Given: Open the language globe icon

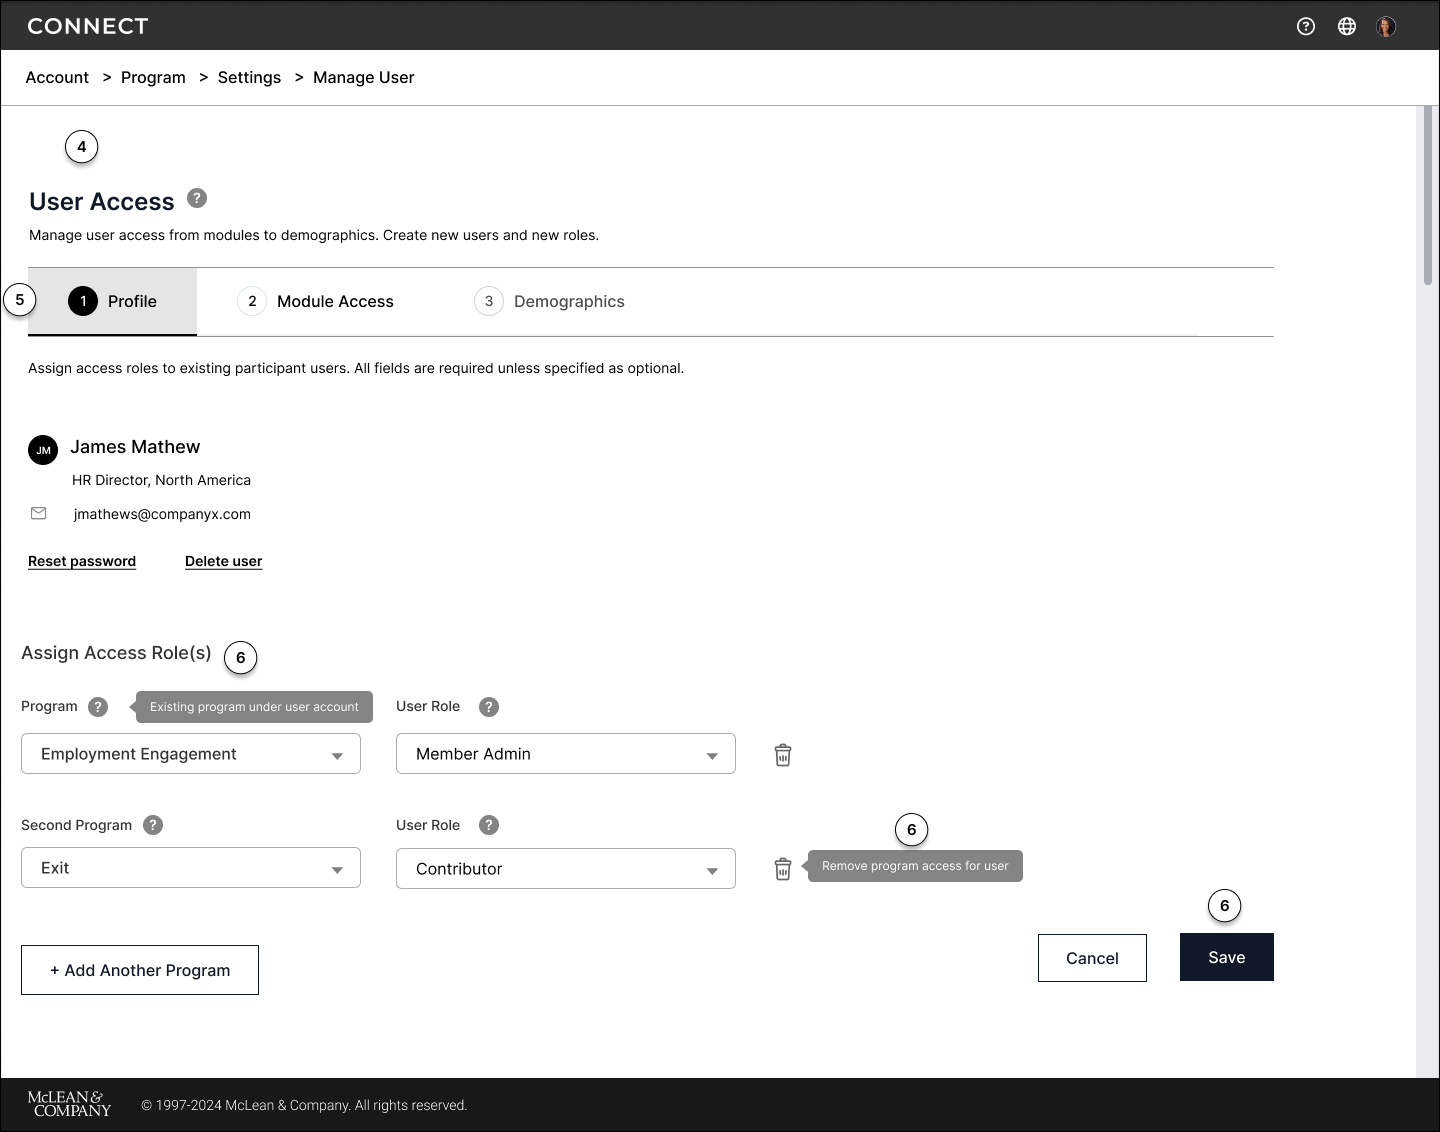Looking at the screenshot, I should [x=1347, y=26].
